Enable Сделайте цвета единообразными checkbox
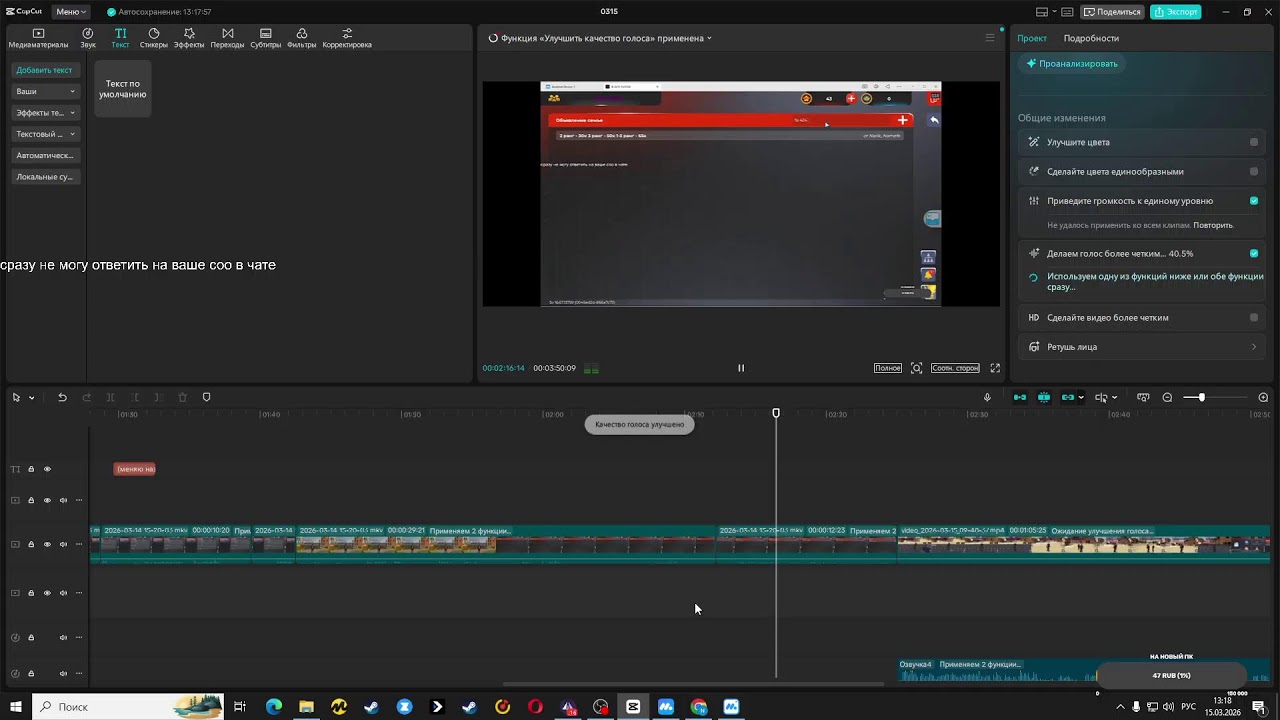Image resolution: width=1280 pixels, height=720 pixels. click(x=1254, y=171)
